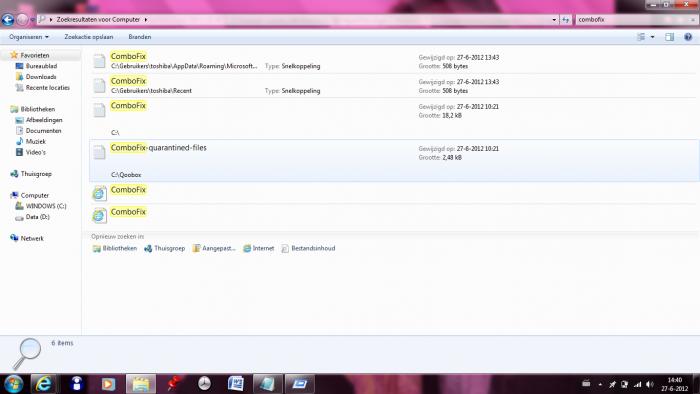This screenshot has height=394, width=700.
Task: Click file icon of ComboFix-quarantined-files
Action: click(x=99, y=152)
